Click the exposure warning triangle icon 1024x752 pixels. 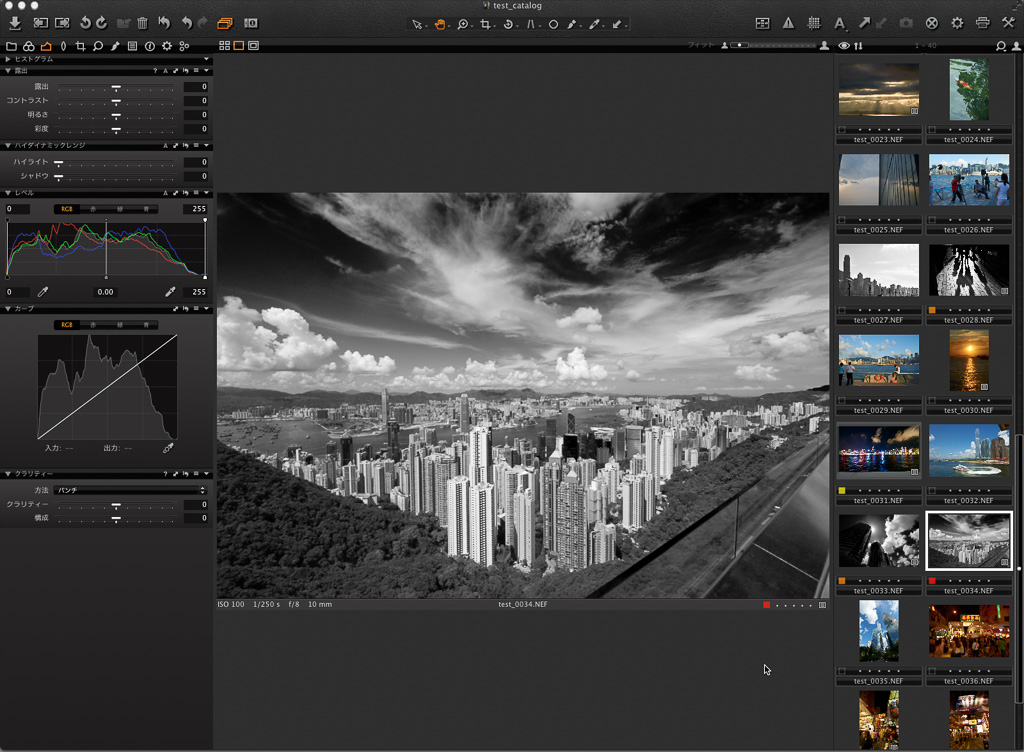click(788, 23)
